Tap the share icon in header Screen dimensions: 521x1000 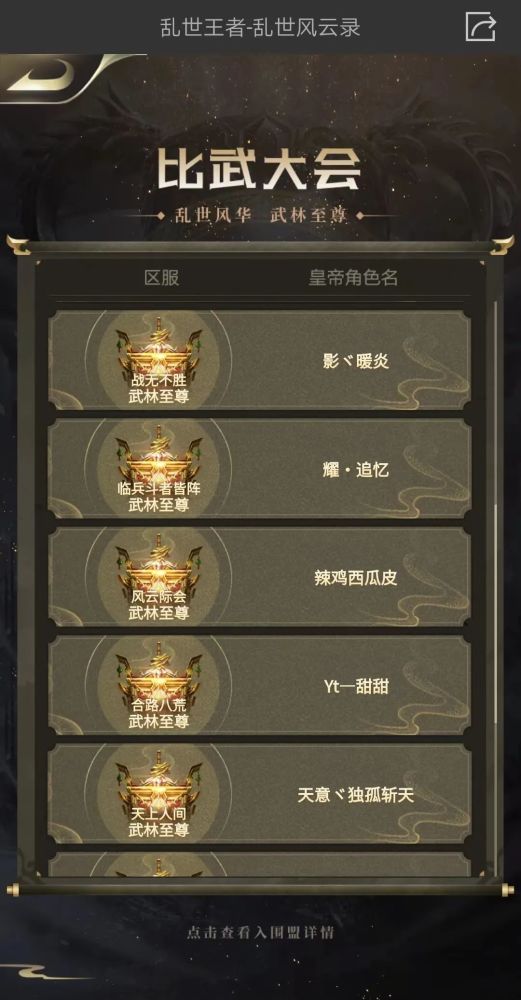pos(480,27)
